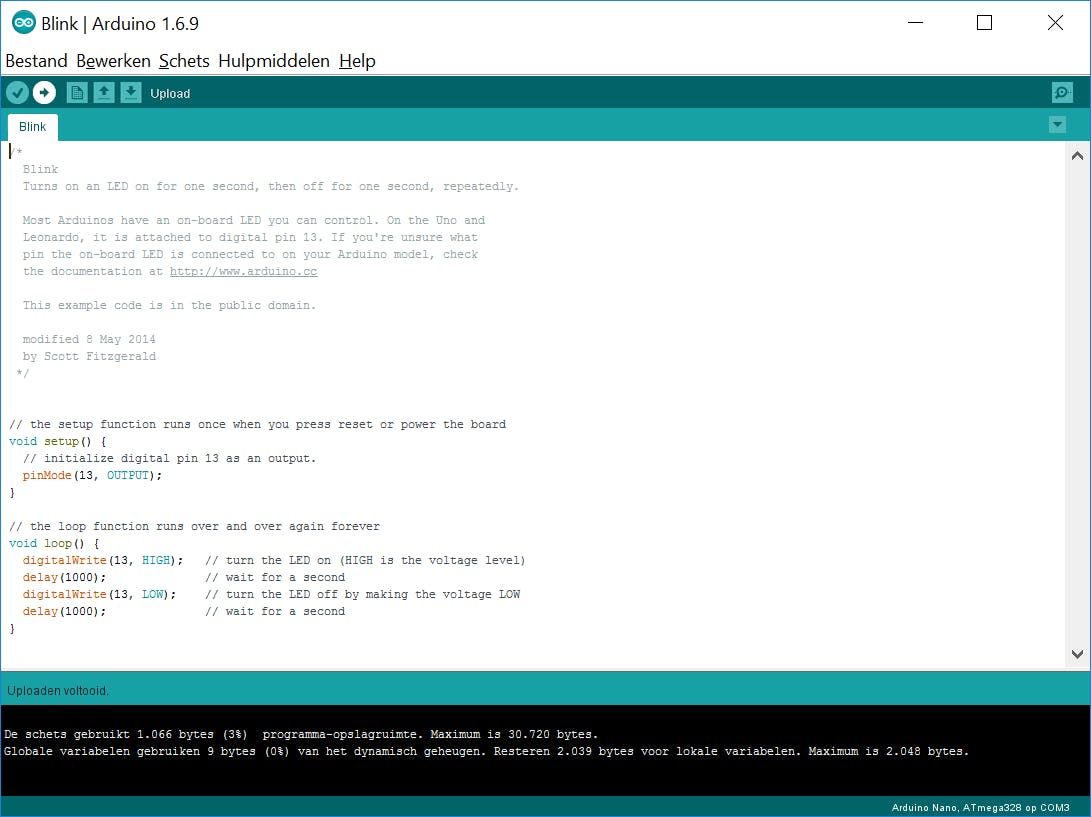Open the Bestand menu
1091x817 pixels.
click(36, 61)
